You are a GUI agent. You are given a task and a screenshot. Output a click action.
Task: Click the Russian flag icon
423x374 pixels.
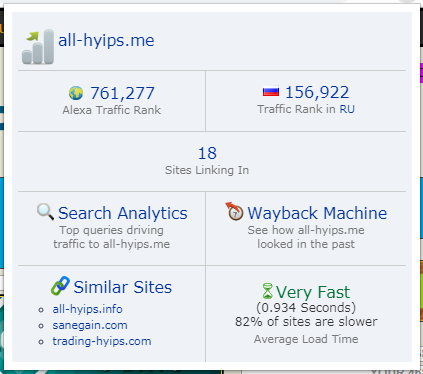[271, 92]
